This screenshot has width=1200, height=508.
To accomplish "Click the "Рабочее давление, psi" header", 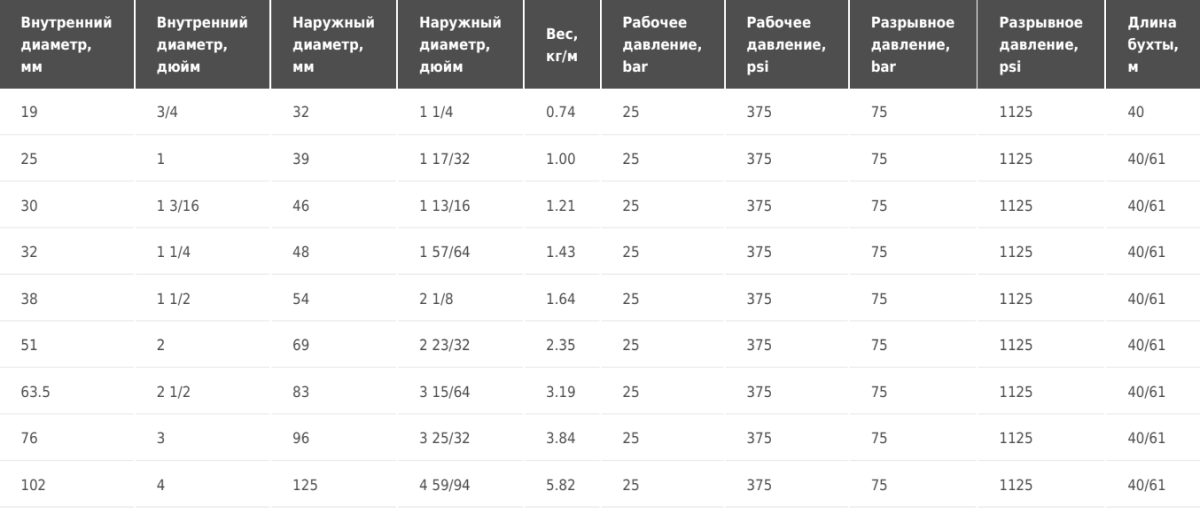I will pos(788,45).
